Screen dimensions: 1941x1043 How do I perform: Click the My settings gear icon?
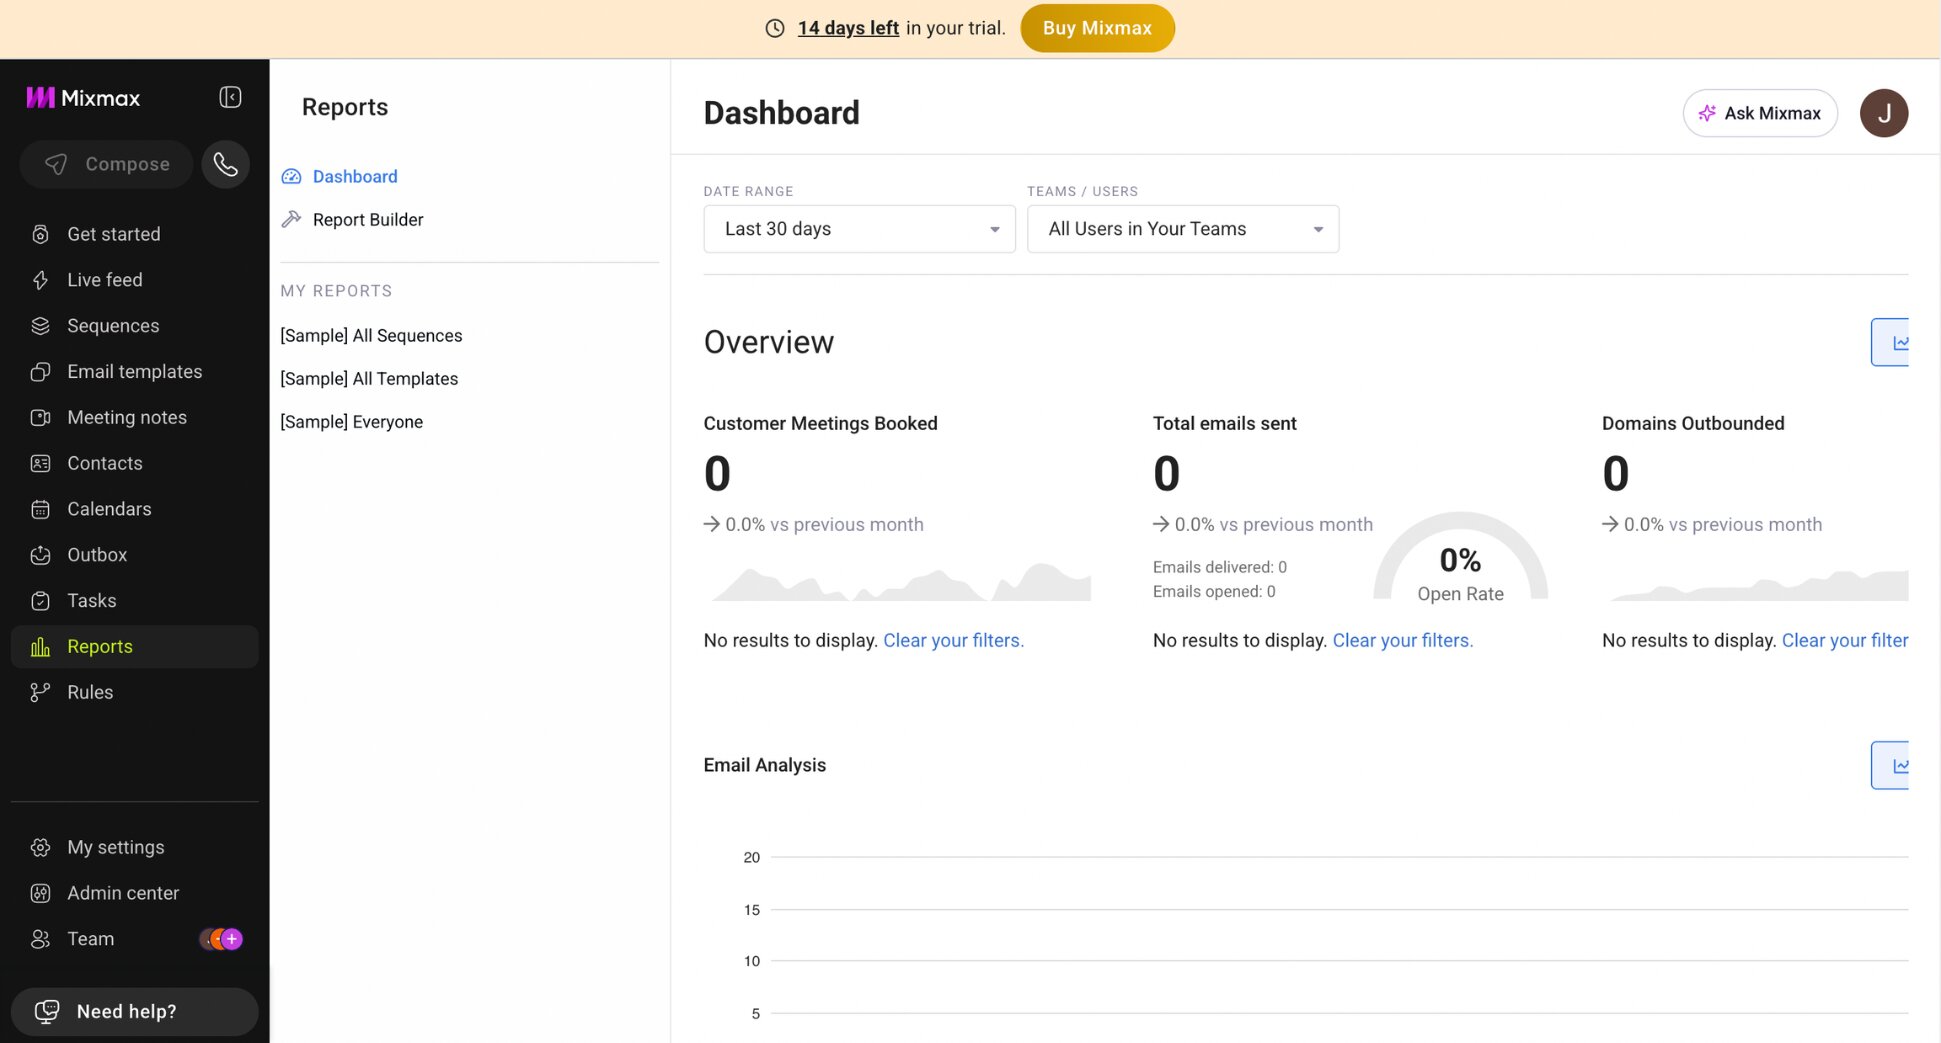click(x=40, y=847)
